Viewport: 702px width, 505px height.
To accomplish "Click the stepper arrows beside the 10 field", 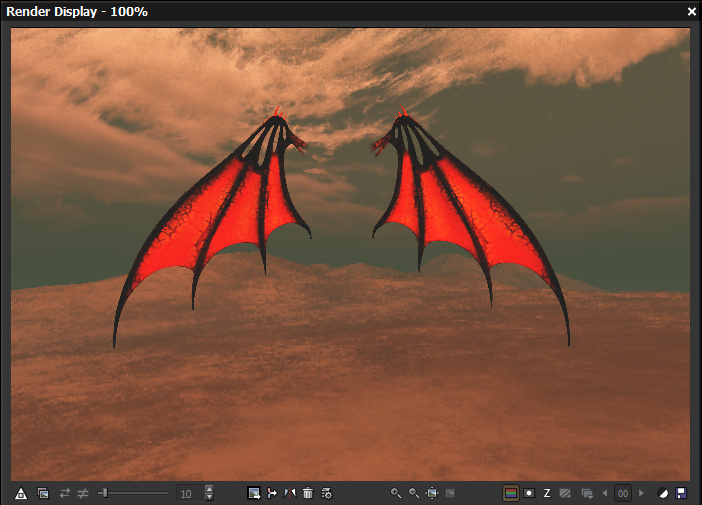I will (209, 493).
